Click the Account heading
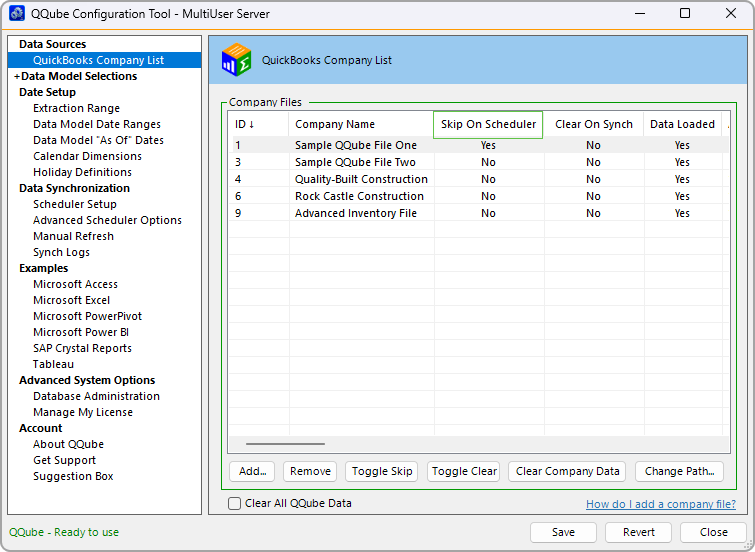The width and height of the screenshot is (755, 552). click(x=40, y=428)
